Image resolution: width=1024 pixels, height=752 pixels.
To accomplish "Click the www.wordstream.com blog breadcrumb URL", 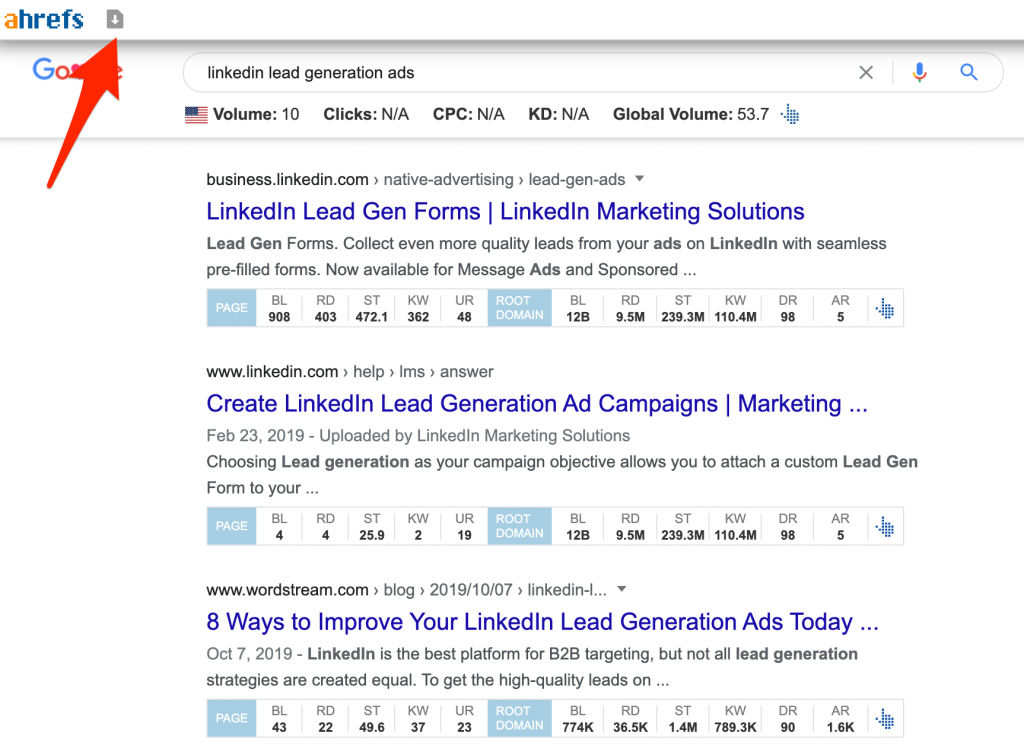I will pyautogui.click(x=406, y=590).
